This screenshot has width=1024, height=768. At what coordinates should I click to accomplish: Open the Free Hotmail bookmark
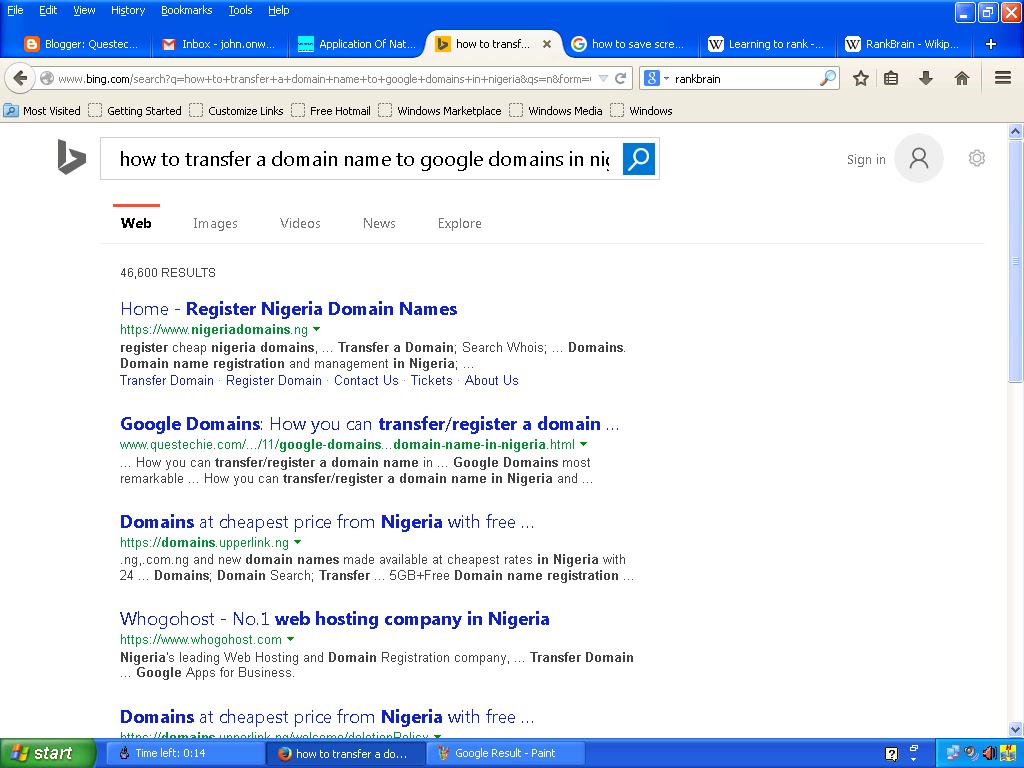pos(332,110)
